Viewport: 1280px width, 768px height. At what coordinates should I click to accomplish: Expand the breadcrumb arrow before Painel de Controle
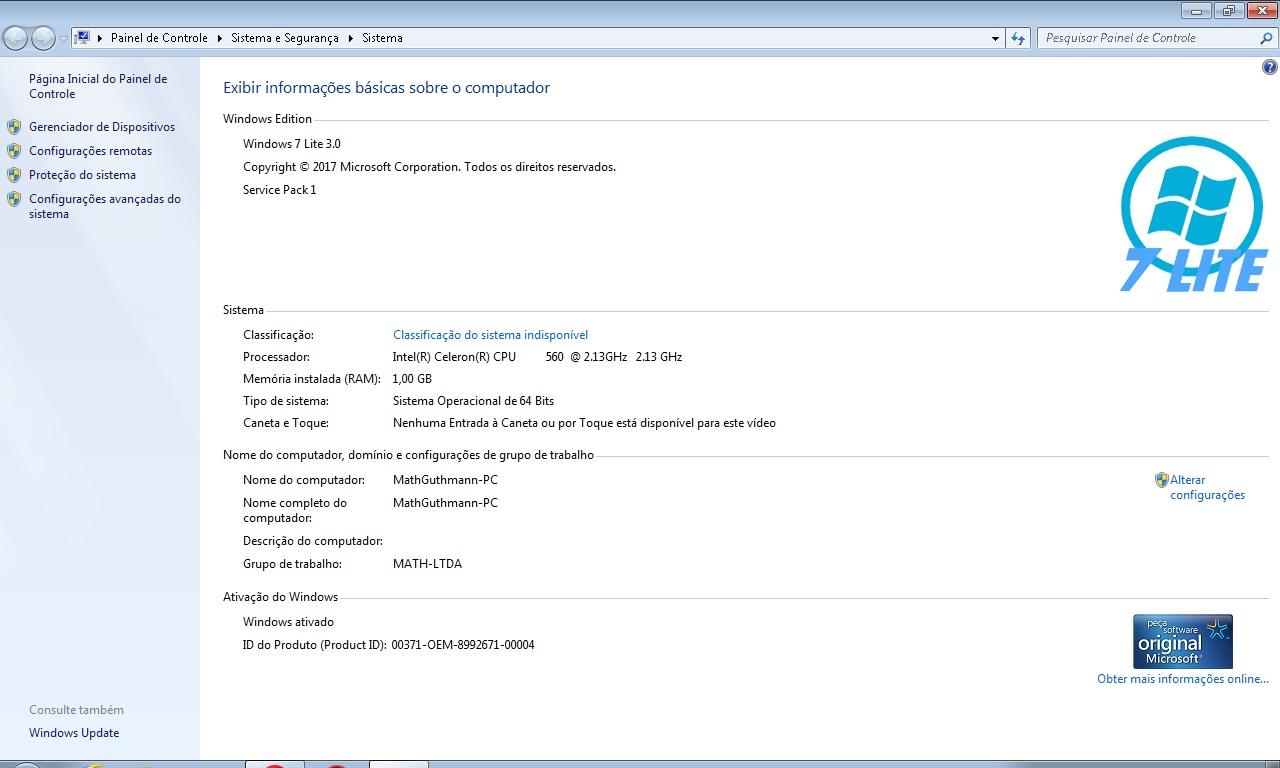[100, 38]
